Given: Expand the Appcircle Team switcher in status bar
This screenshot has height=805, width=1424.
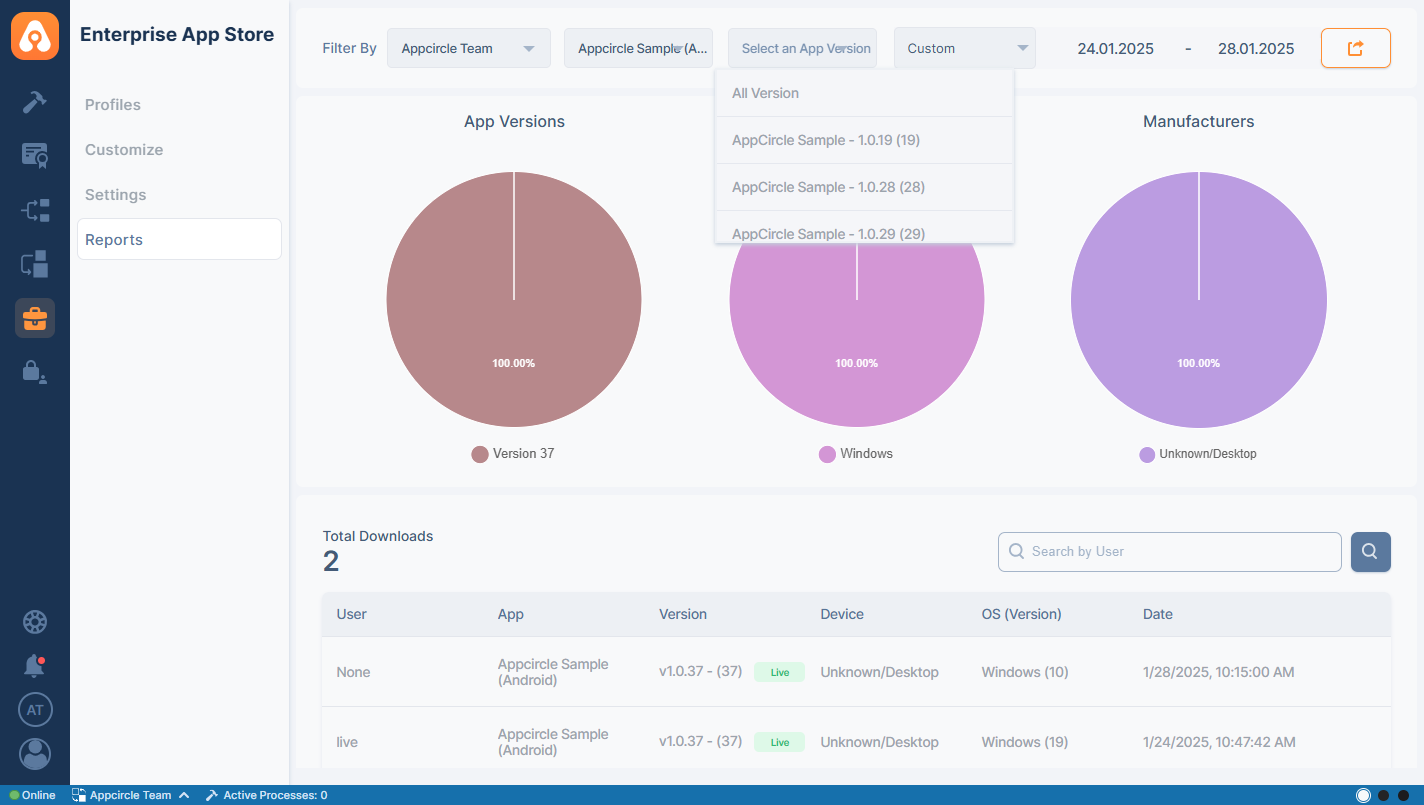Looking at the screenshot, I should click(130, 795).
